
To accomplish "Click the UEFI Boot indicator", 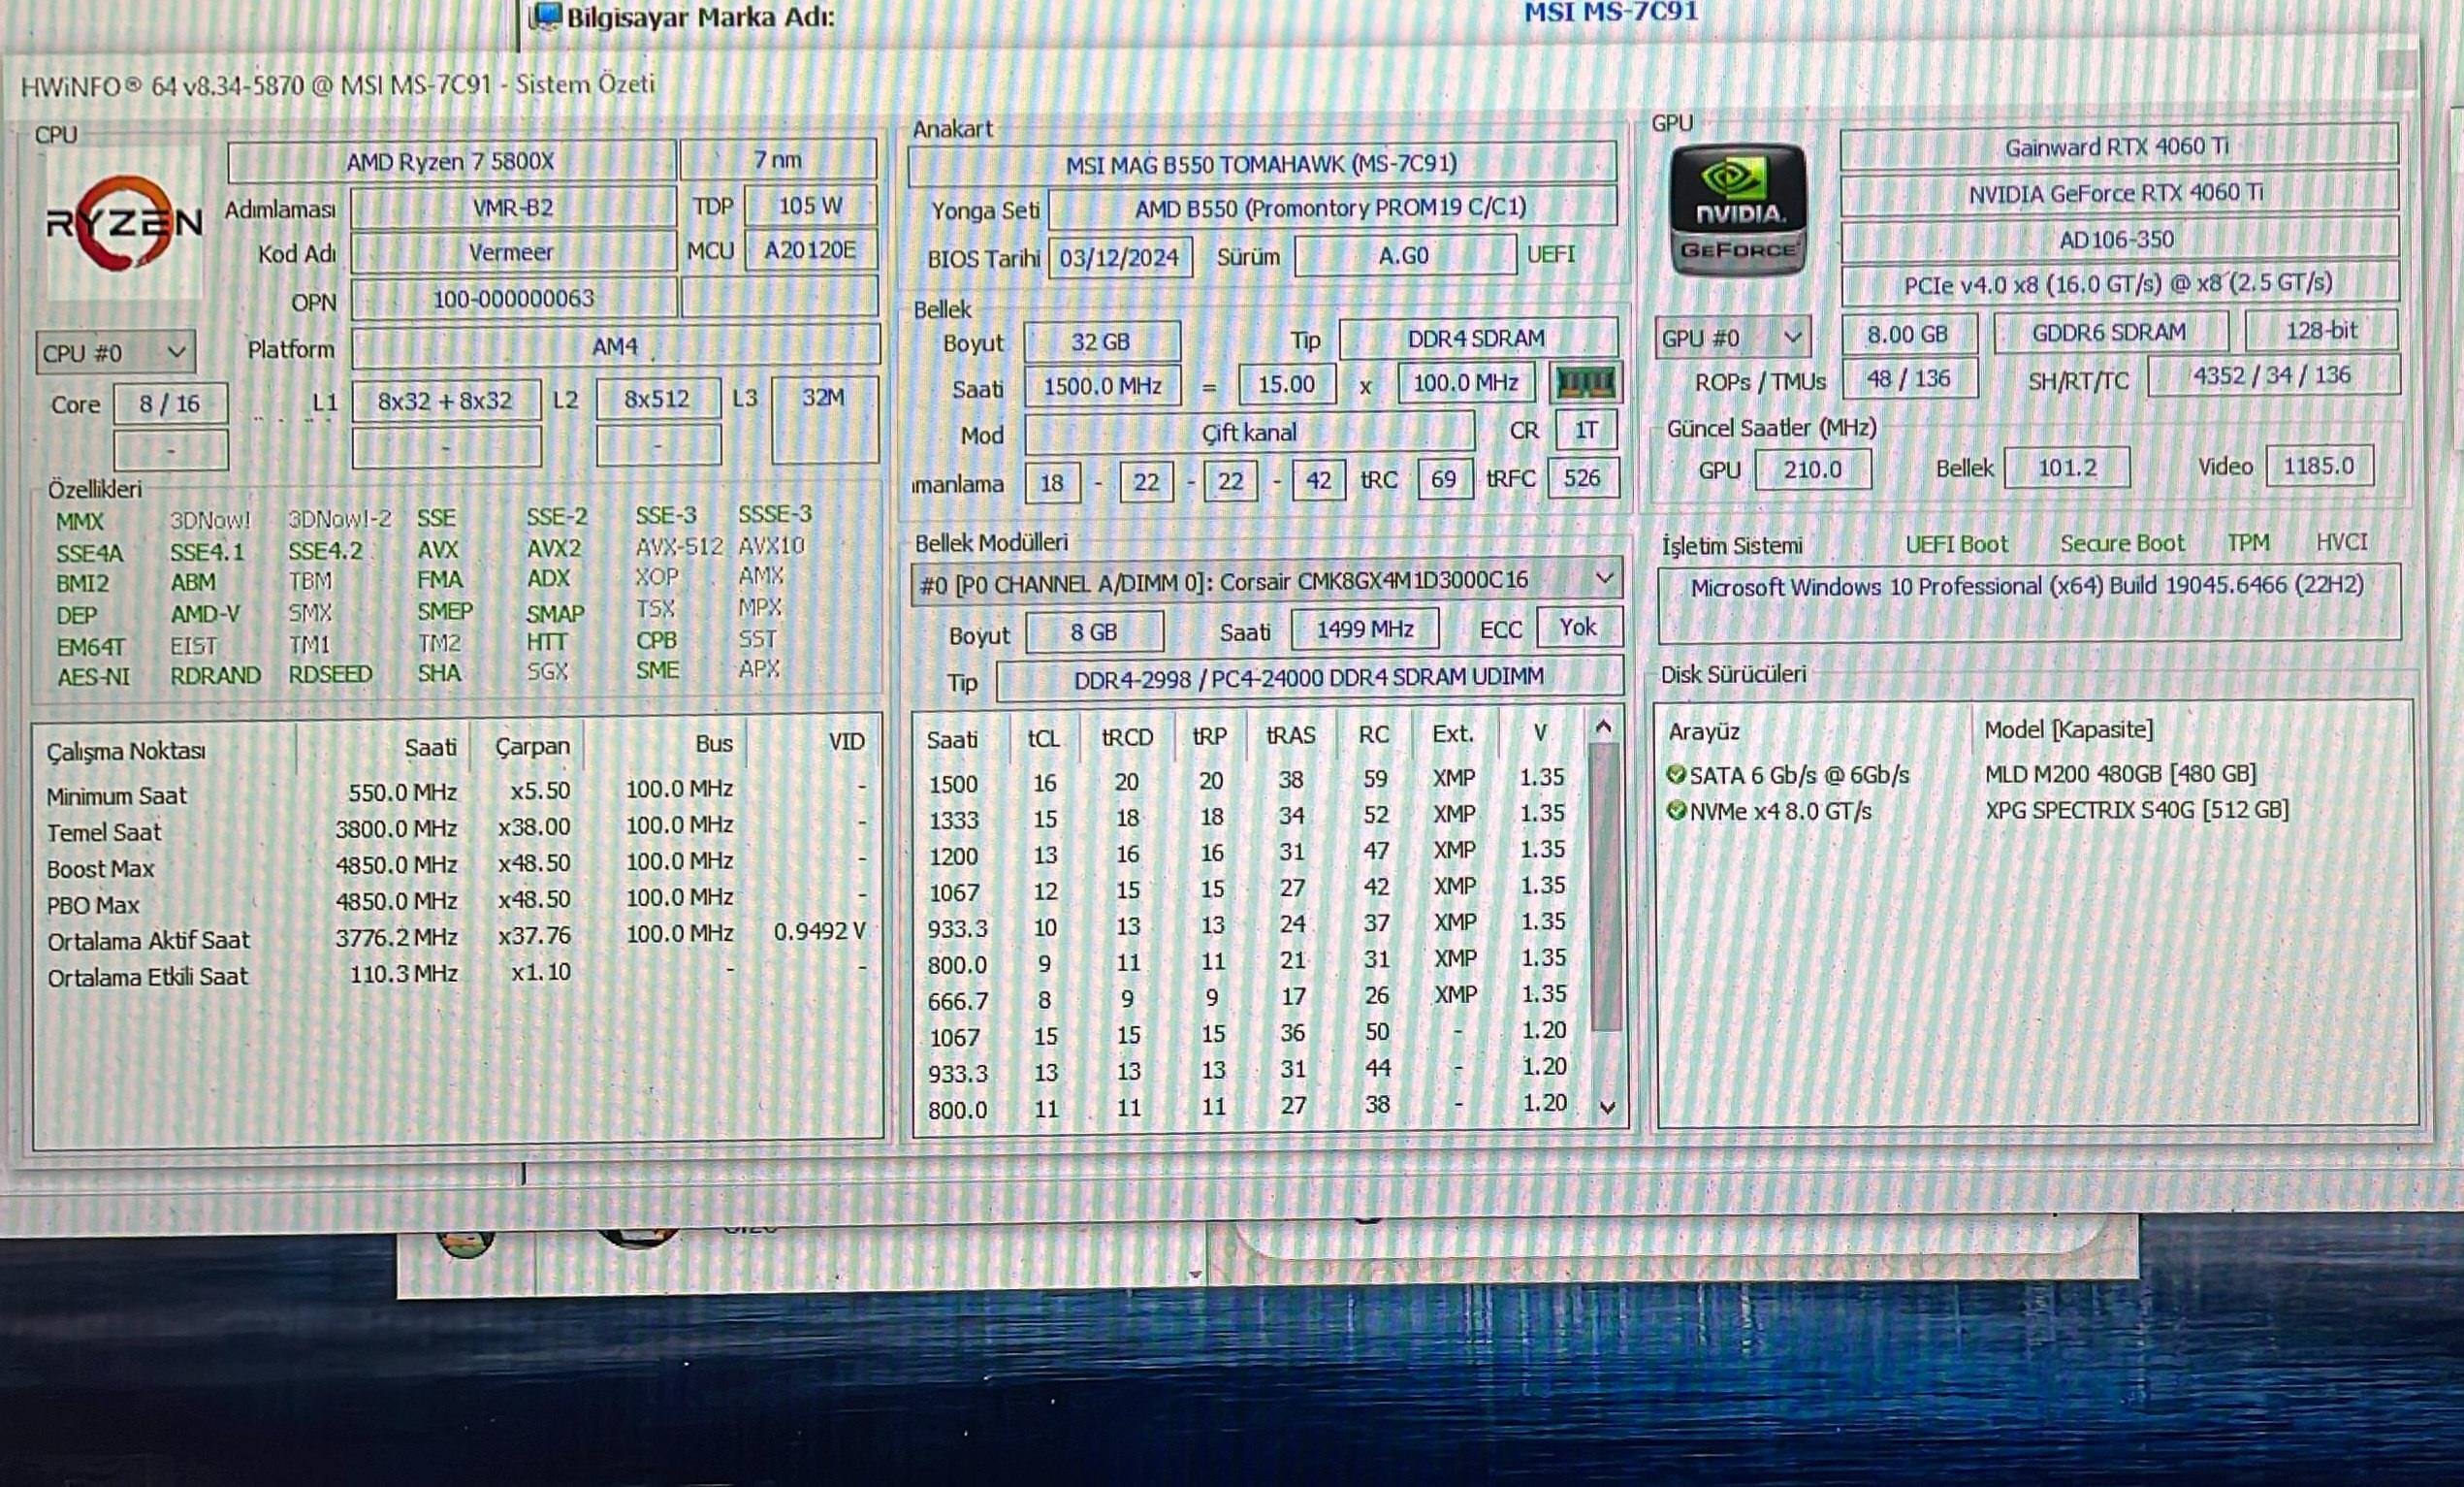I will click(x=1956, y=544).
